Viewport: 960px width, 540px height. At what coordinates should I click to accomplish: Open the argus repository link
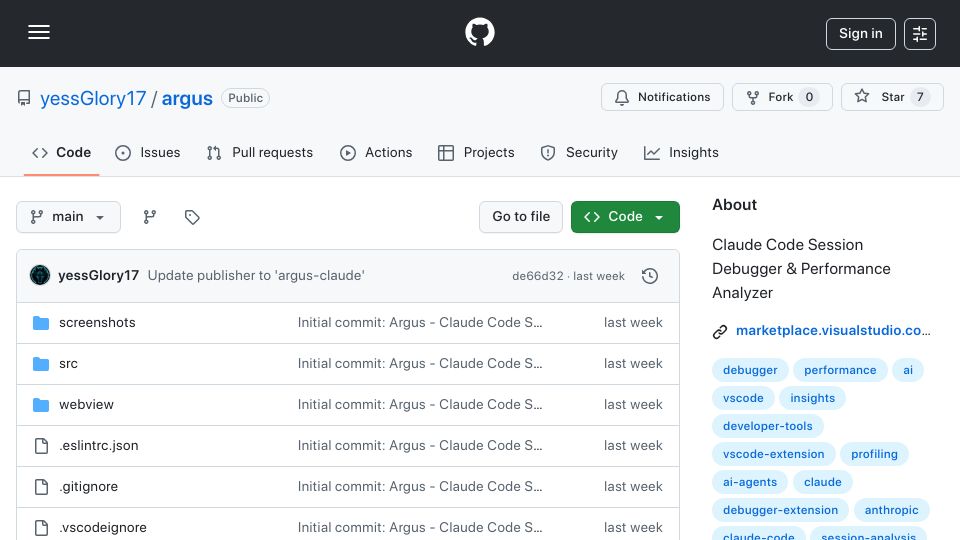click(187, 99)
